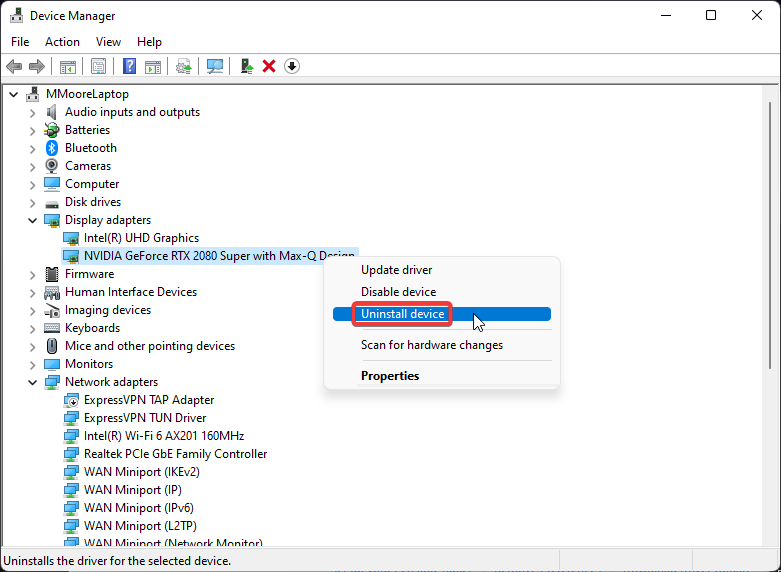
Task: Toggle the show/hide action pane icon
Action: pyautogui.click(x=153, y=66)
